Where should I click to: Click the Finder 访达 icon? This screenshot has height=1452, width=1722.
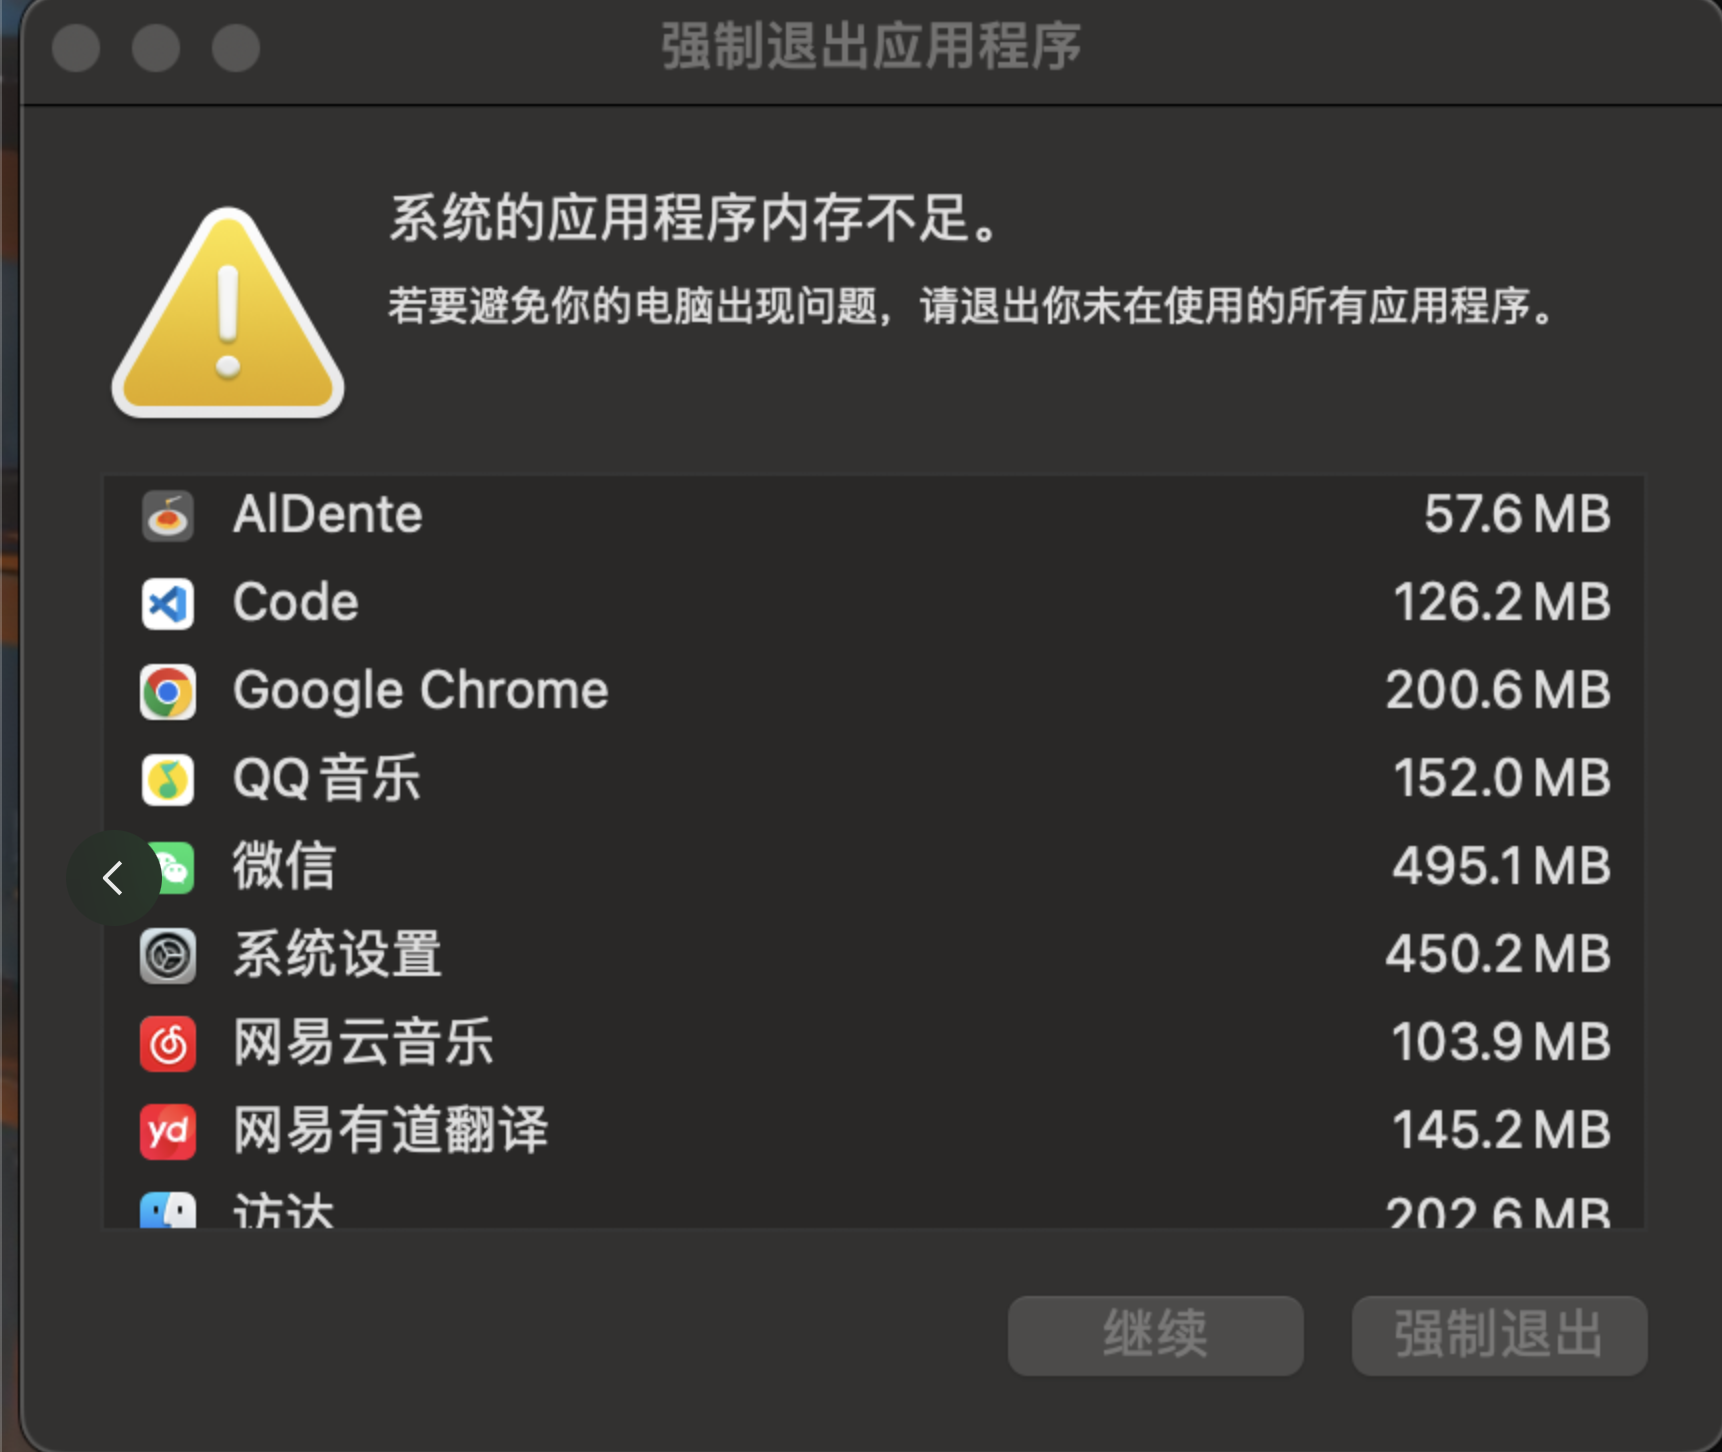click(x=168, y=1209)
